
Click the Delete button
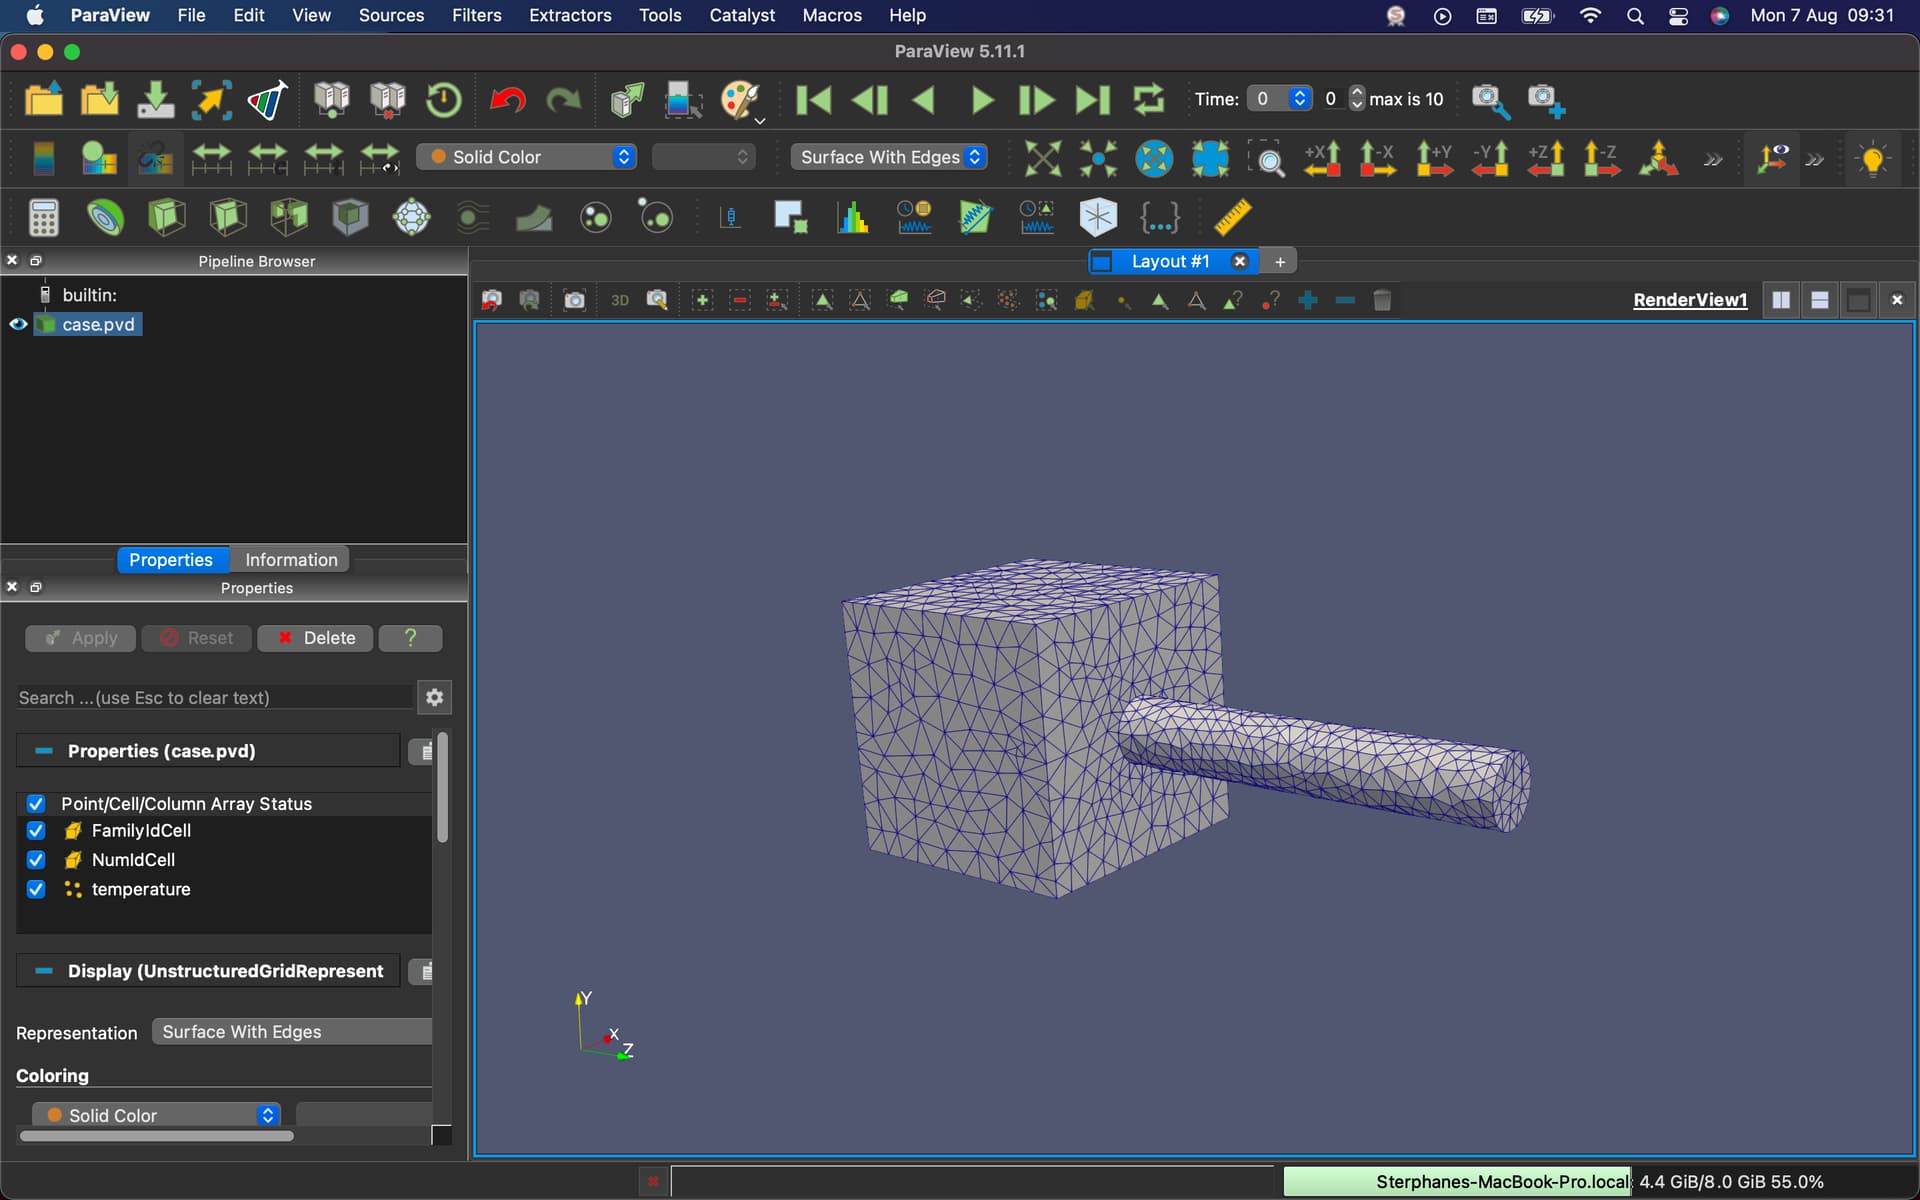[315, 638]
